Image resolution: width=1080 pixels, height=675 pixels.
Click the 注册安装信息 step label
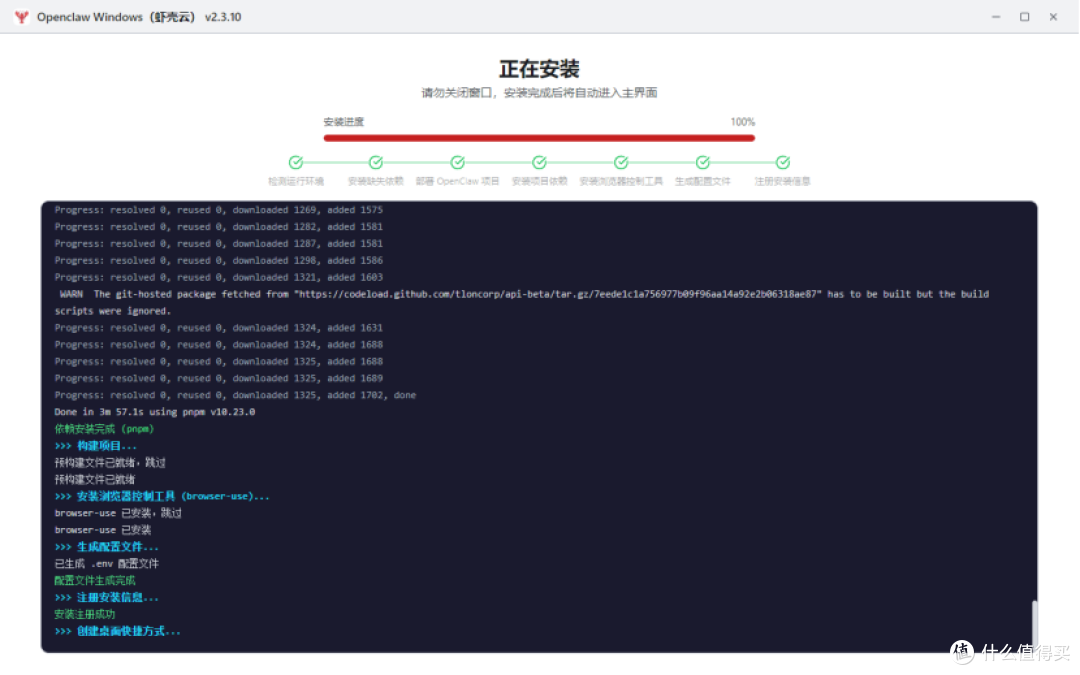pyautogui.click(x=782, y=182)
